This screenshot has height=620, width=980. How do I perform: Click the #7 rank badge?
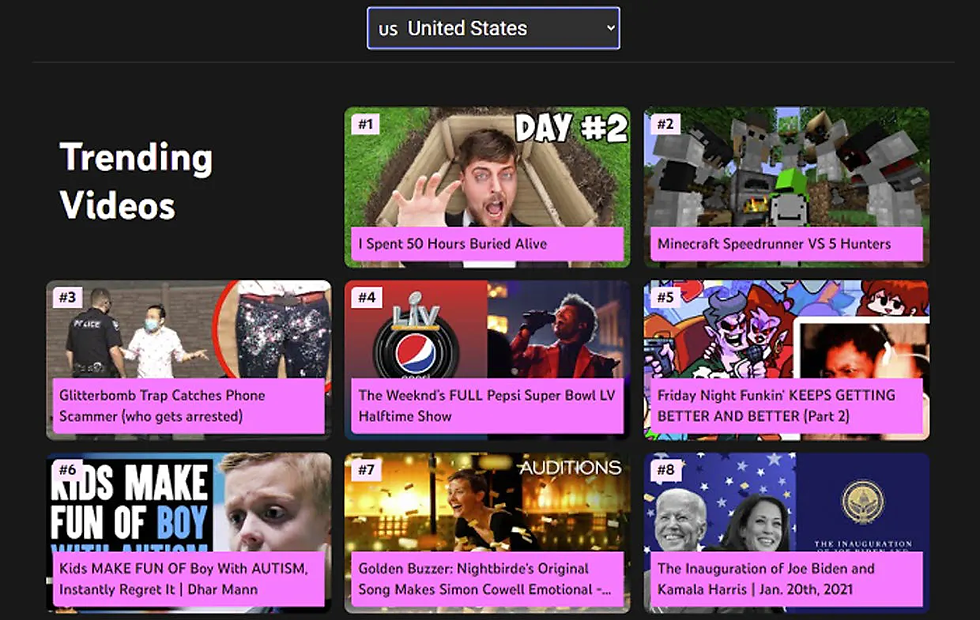pyautogui.click(x=366, y=469)
